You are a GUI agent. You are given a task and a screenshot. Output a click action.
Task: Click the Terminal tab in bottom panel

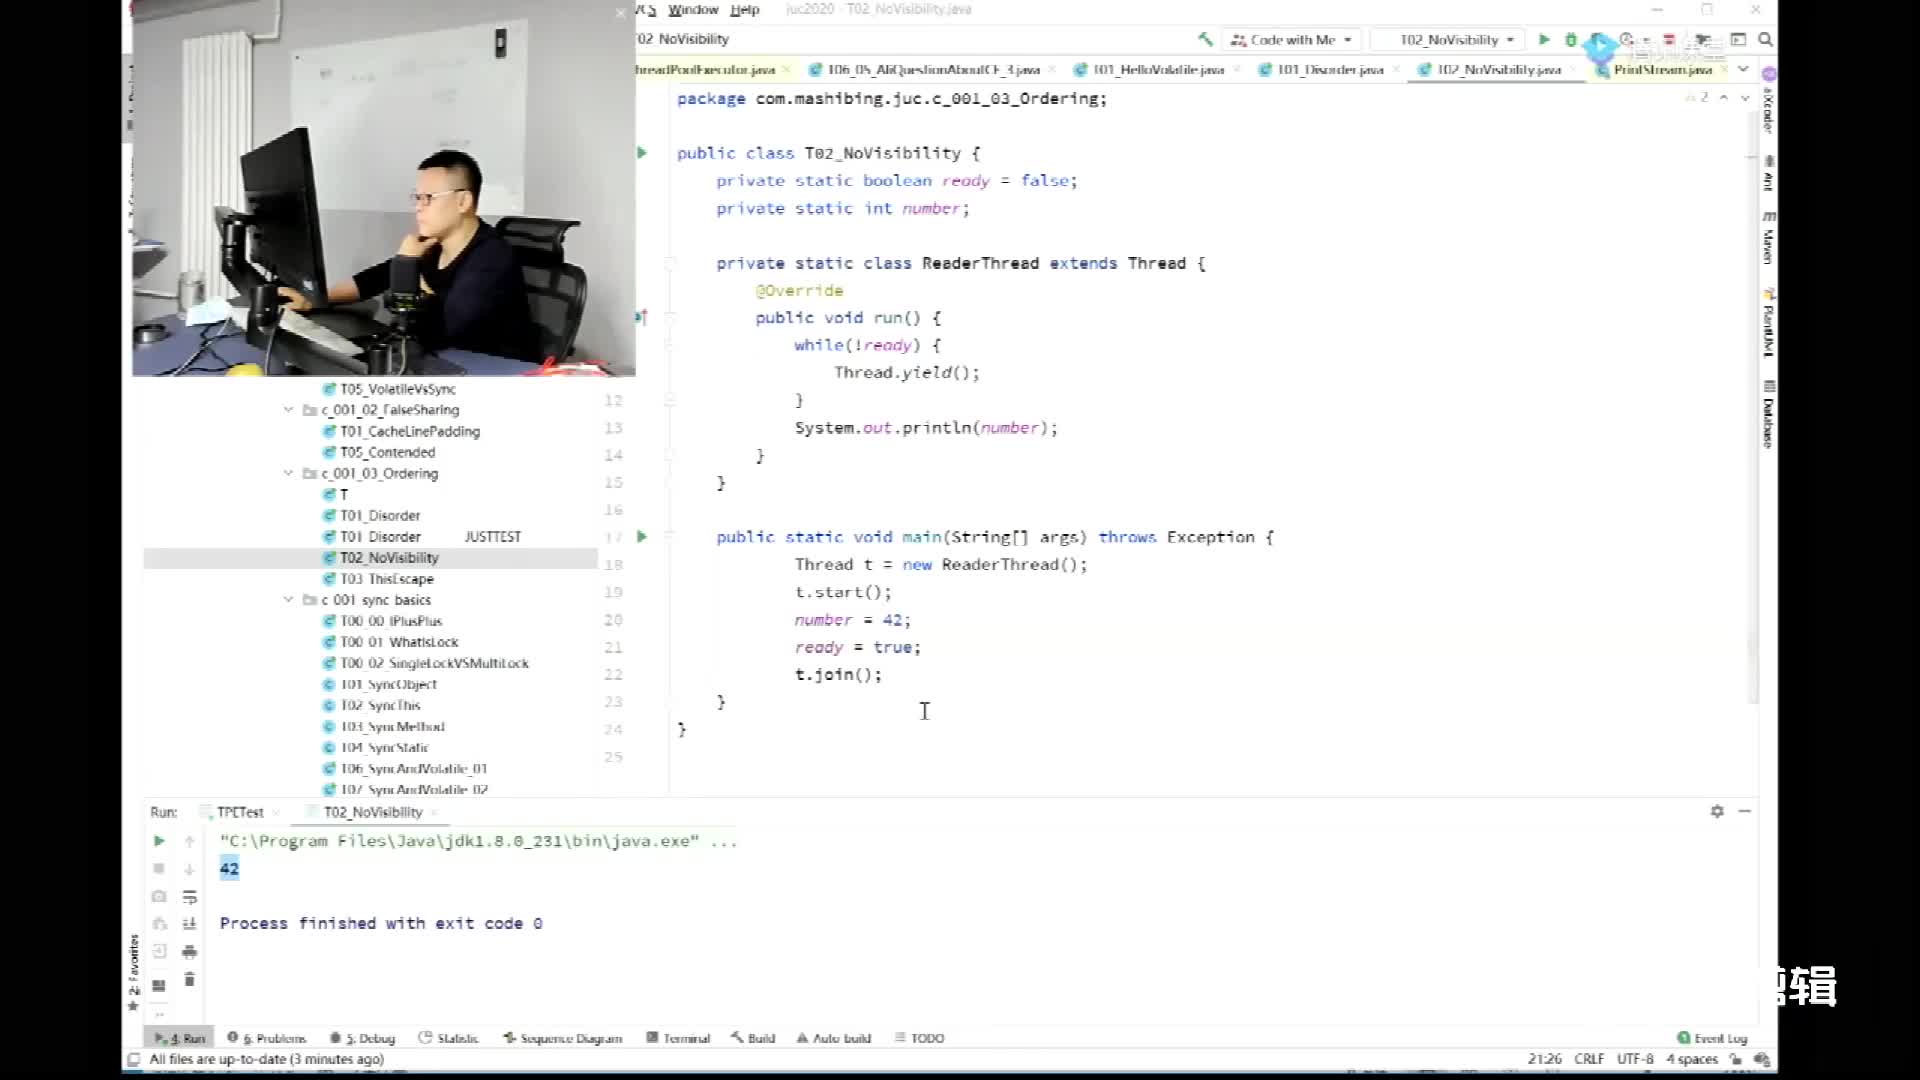coord(679,1038)
